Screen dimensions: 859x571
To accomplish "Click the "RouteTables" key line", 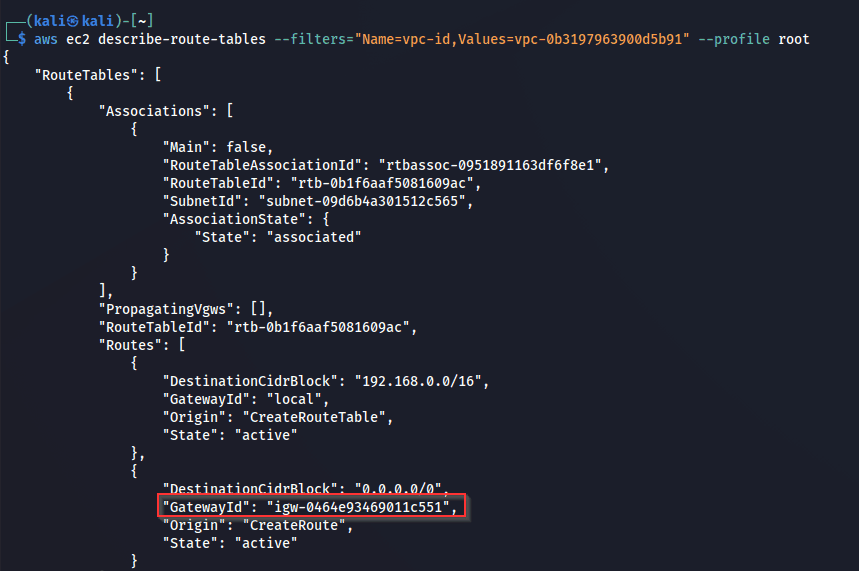I will [93, 75].
